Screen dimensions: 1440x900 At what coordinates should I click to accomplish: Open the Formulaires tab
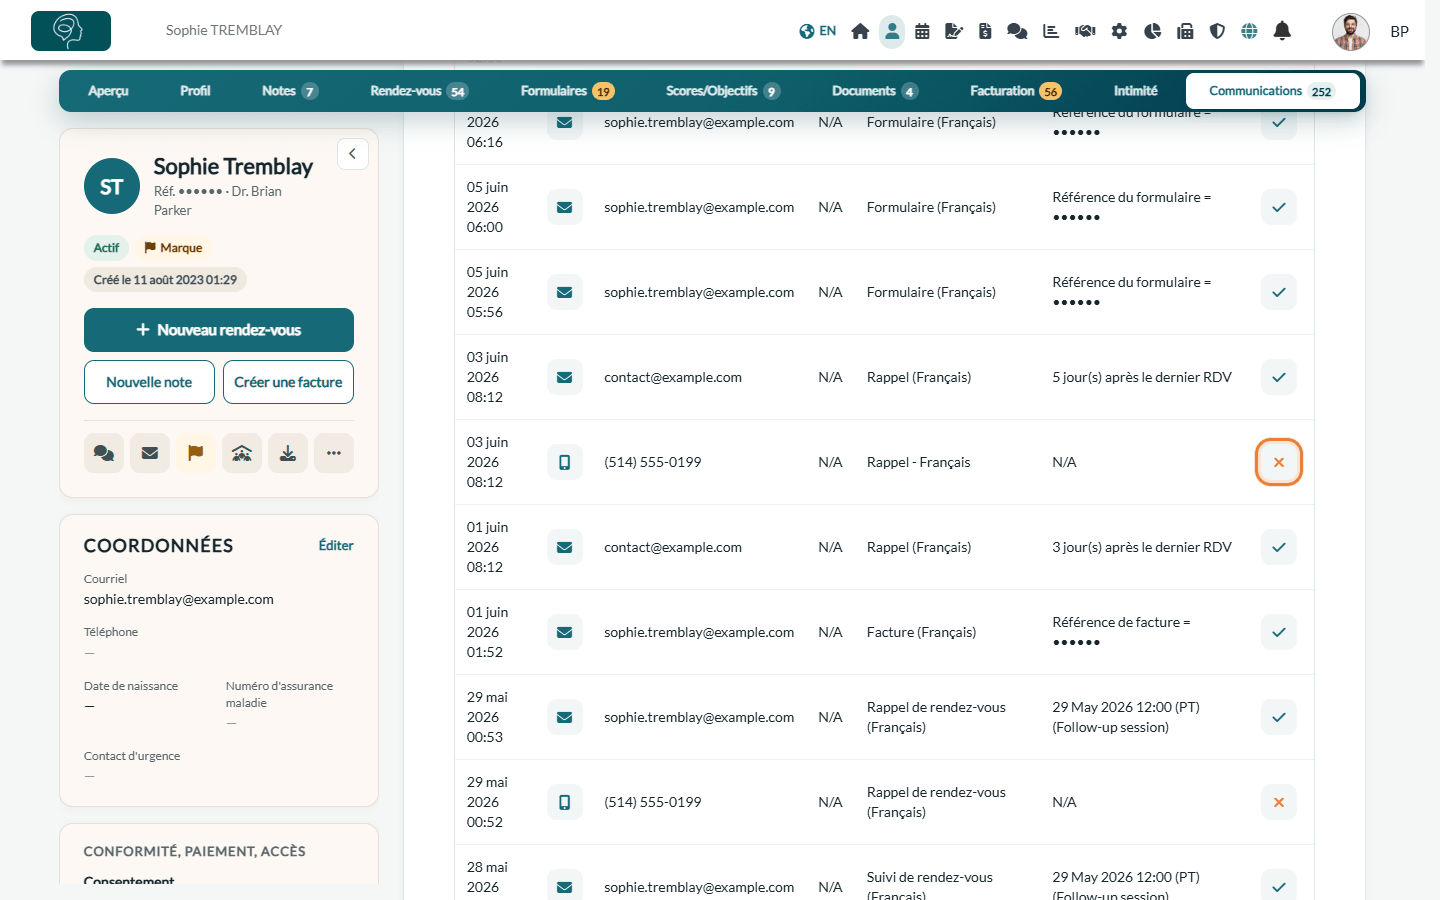point(567,91)
